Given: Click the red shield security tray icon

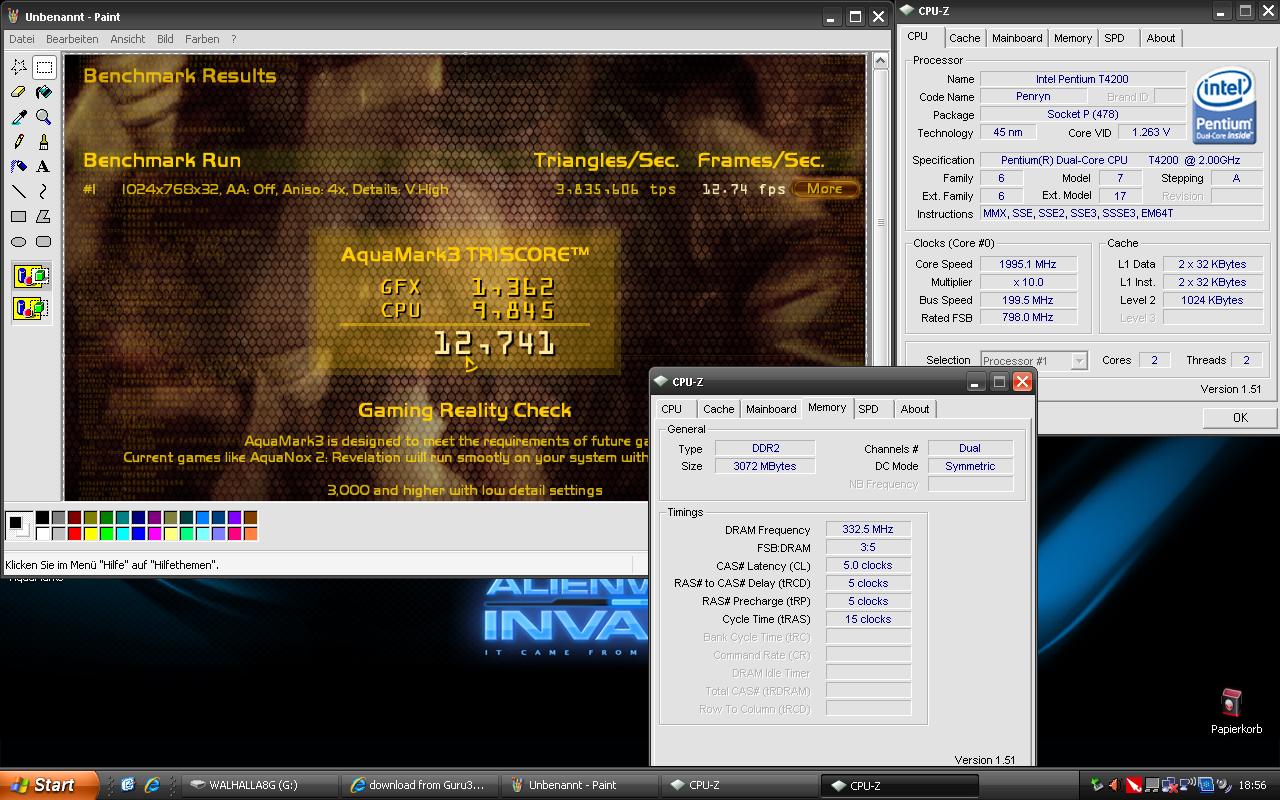Looking at the screenshot, I should (1133, 785).
